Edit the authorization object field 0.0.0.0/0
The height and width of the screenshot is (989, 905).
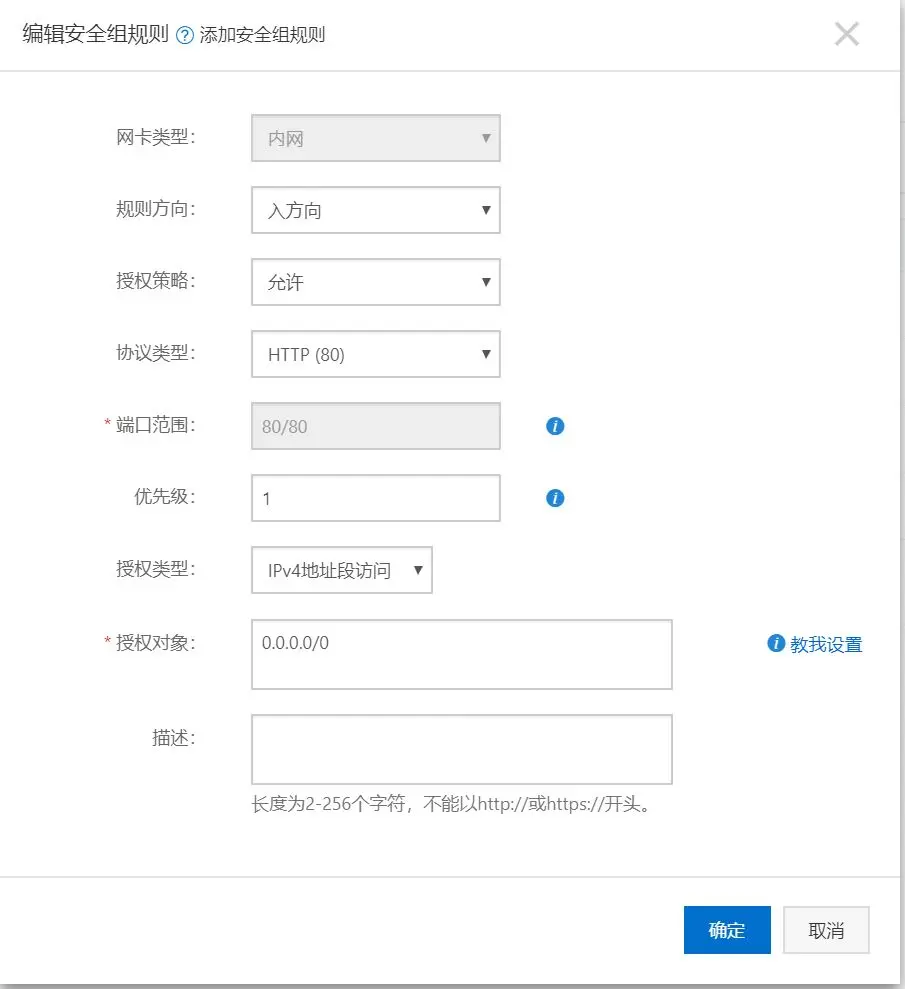pyautogui.click(x=461, y=654)
